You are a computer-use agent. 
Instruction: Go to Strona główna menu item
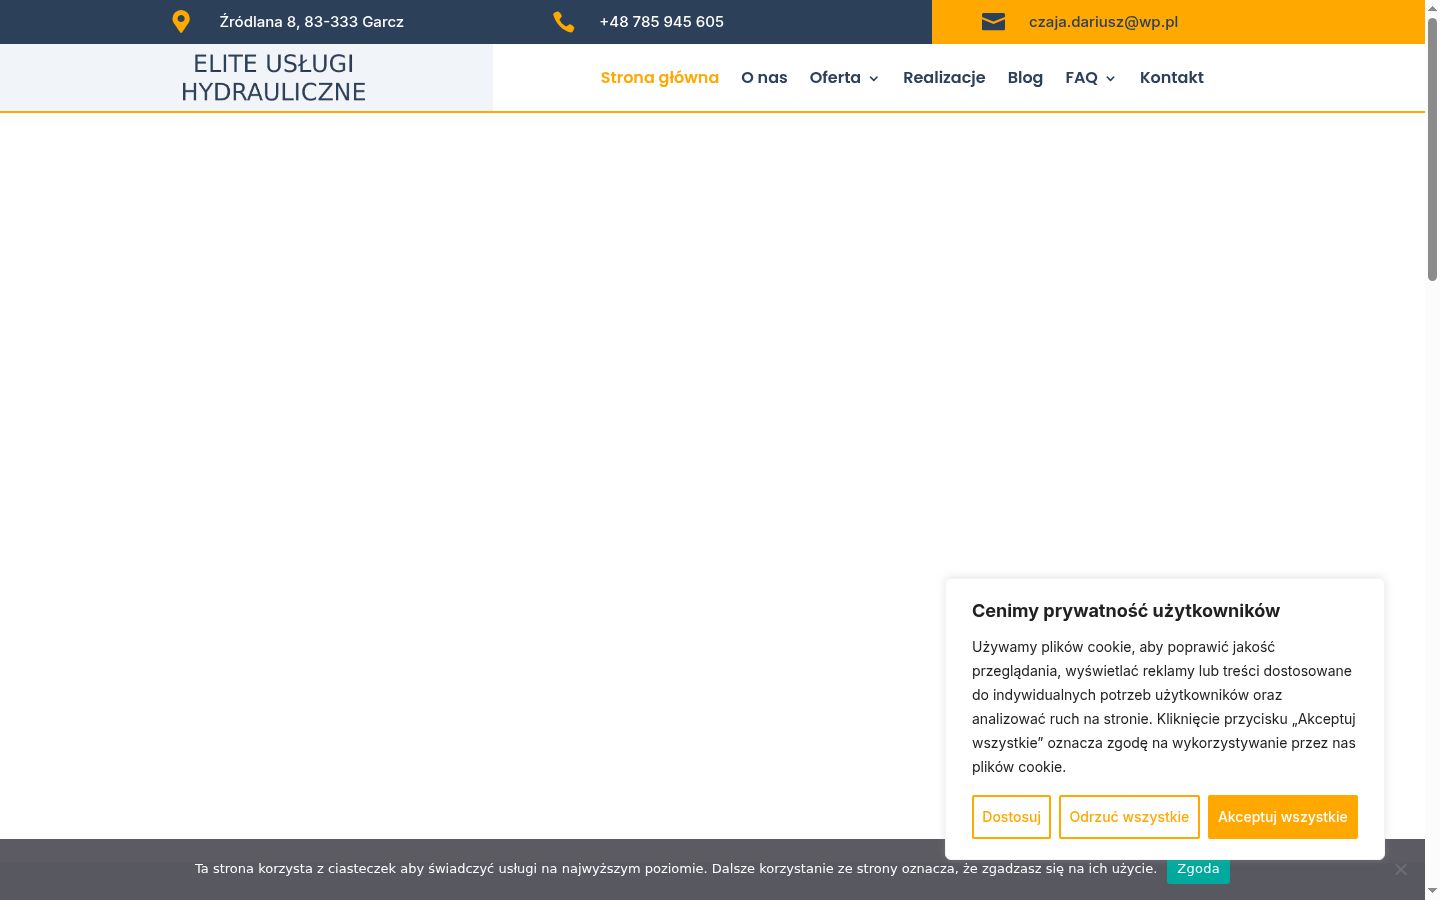click(x=660, y=78)
